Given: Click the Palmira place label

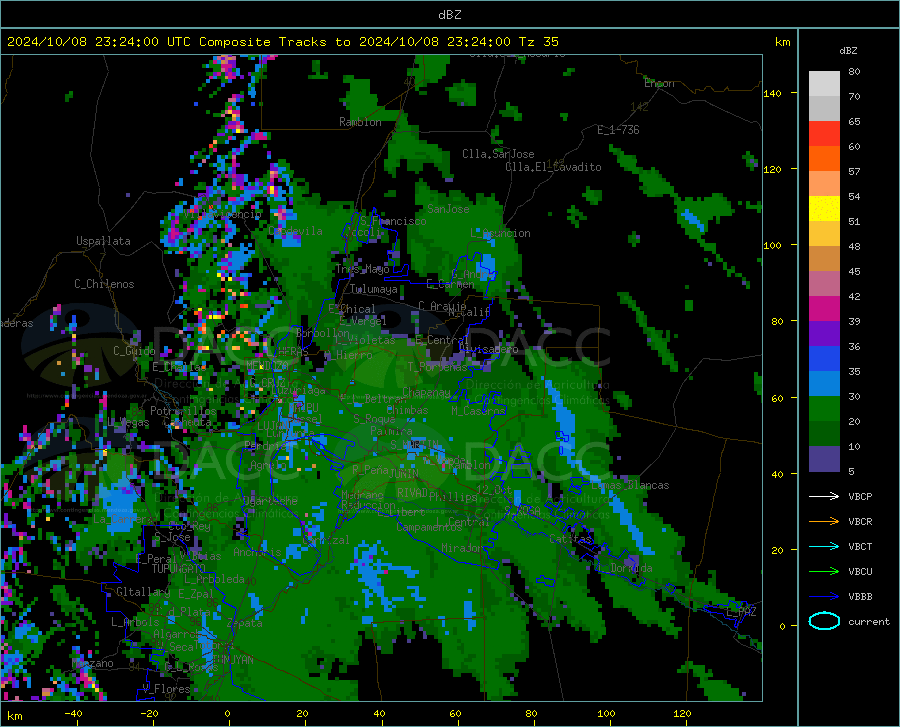Looking at the screenshot, I should (391, 430).
